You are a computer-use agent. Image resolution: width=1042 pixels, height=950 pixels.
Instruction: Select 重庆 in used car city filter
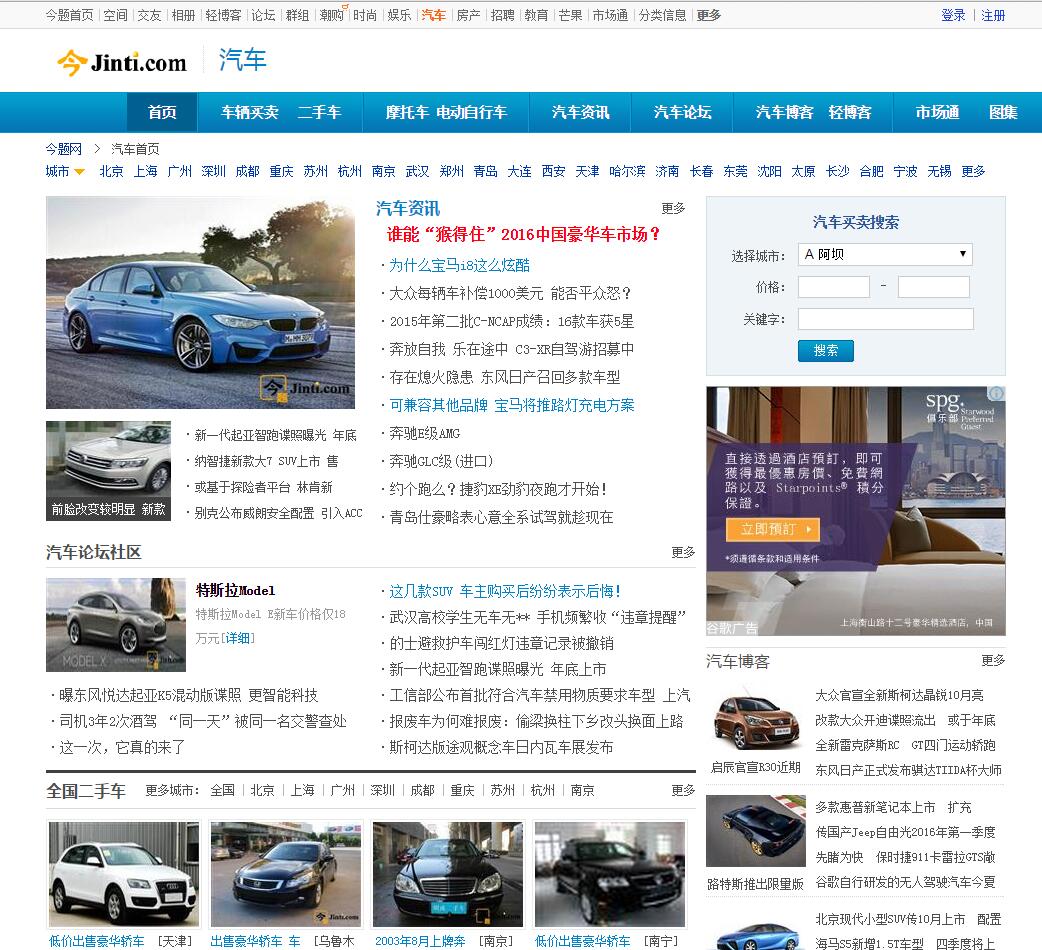point(462,790)
